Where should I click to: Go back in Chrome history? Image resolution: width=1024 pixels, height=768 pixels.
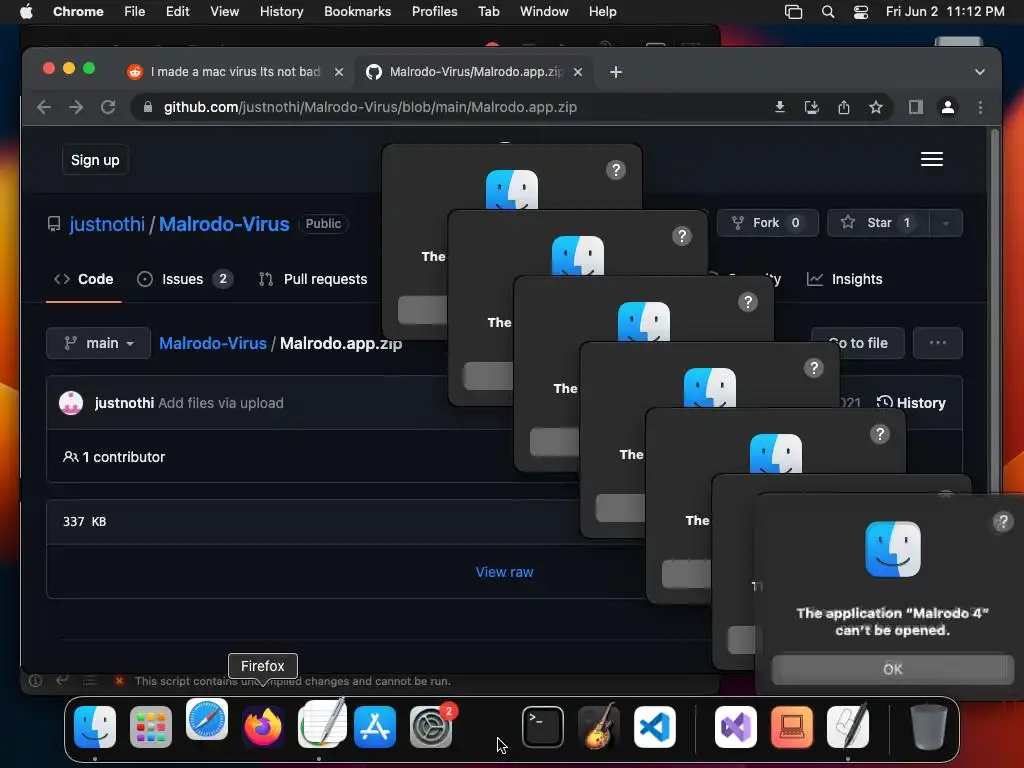[44, 107]
